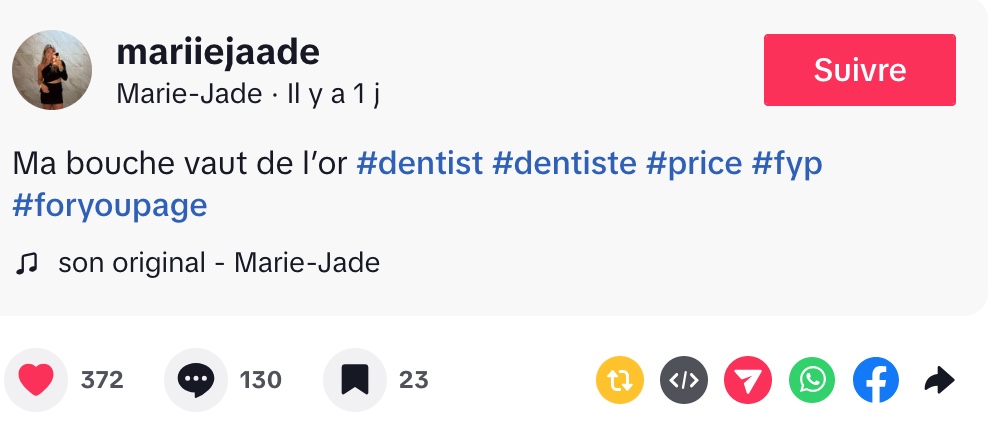Image resolution: width=1002 pixels, height=434 pixels.
Task: Get the embed code for video
Action: point(684,380)
